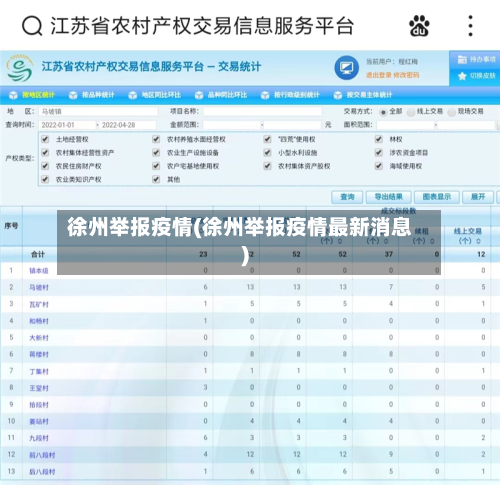Viewport: 500px width, 485px height.
Task: Click the 序号 column header
Action: (x=11, y=226)
